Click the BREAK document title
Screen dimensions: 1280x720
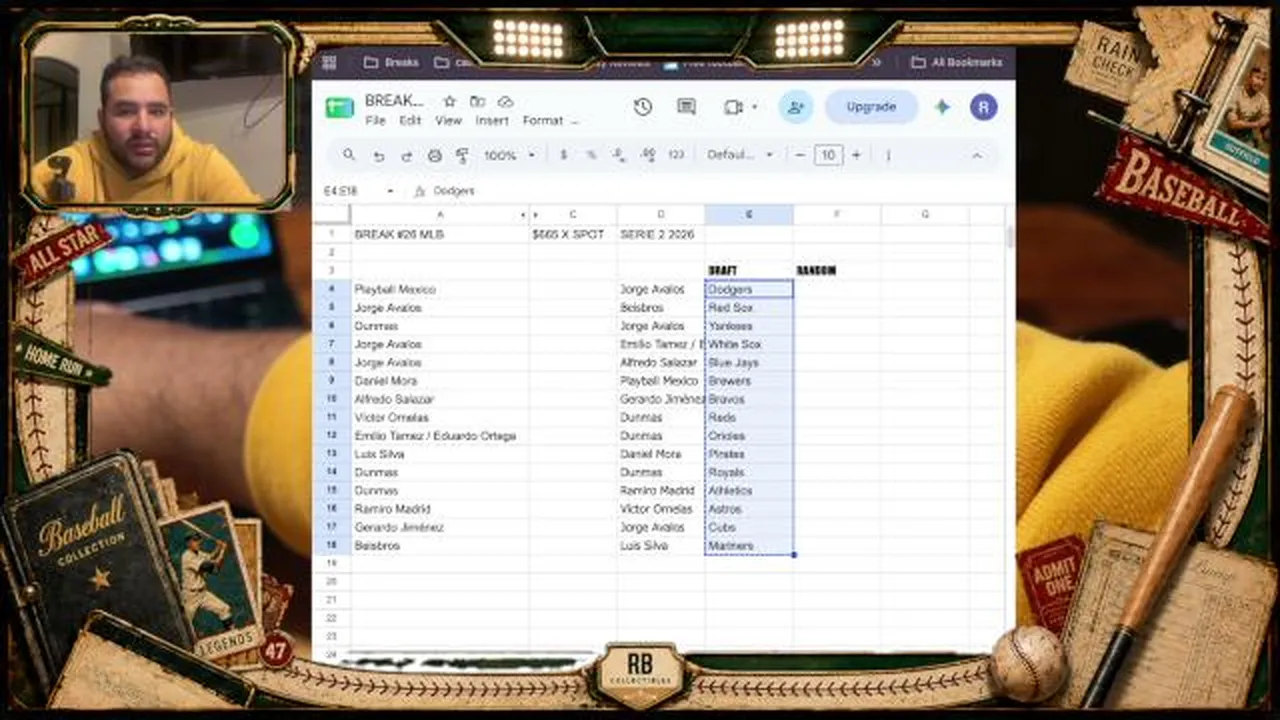coord(395,101)
